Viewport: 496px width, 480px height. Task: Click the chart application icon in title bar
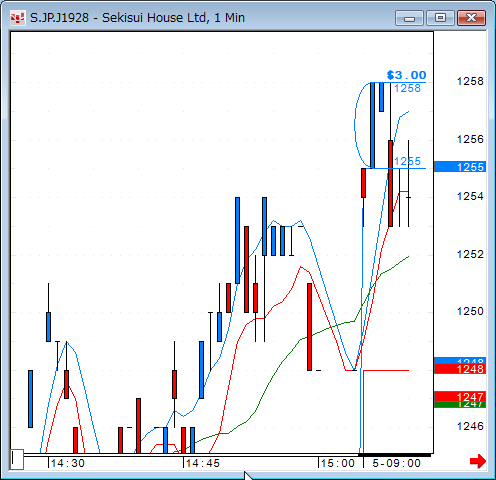click(x=17, y=17)
